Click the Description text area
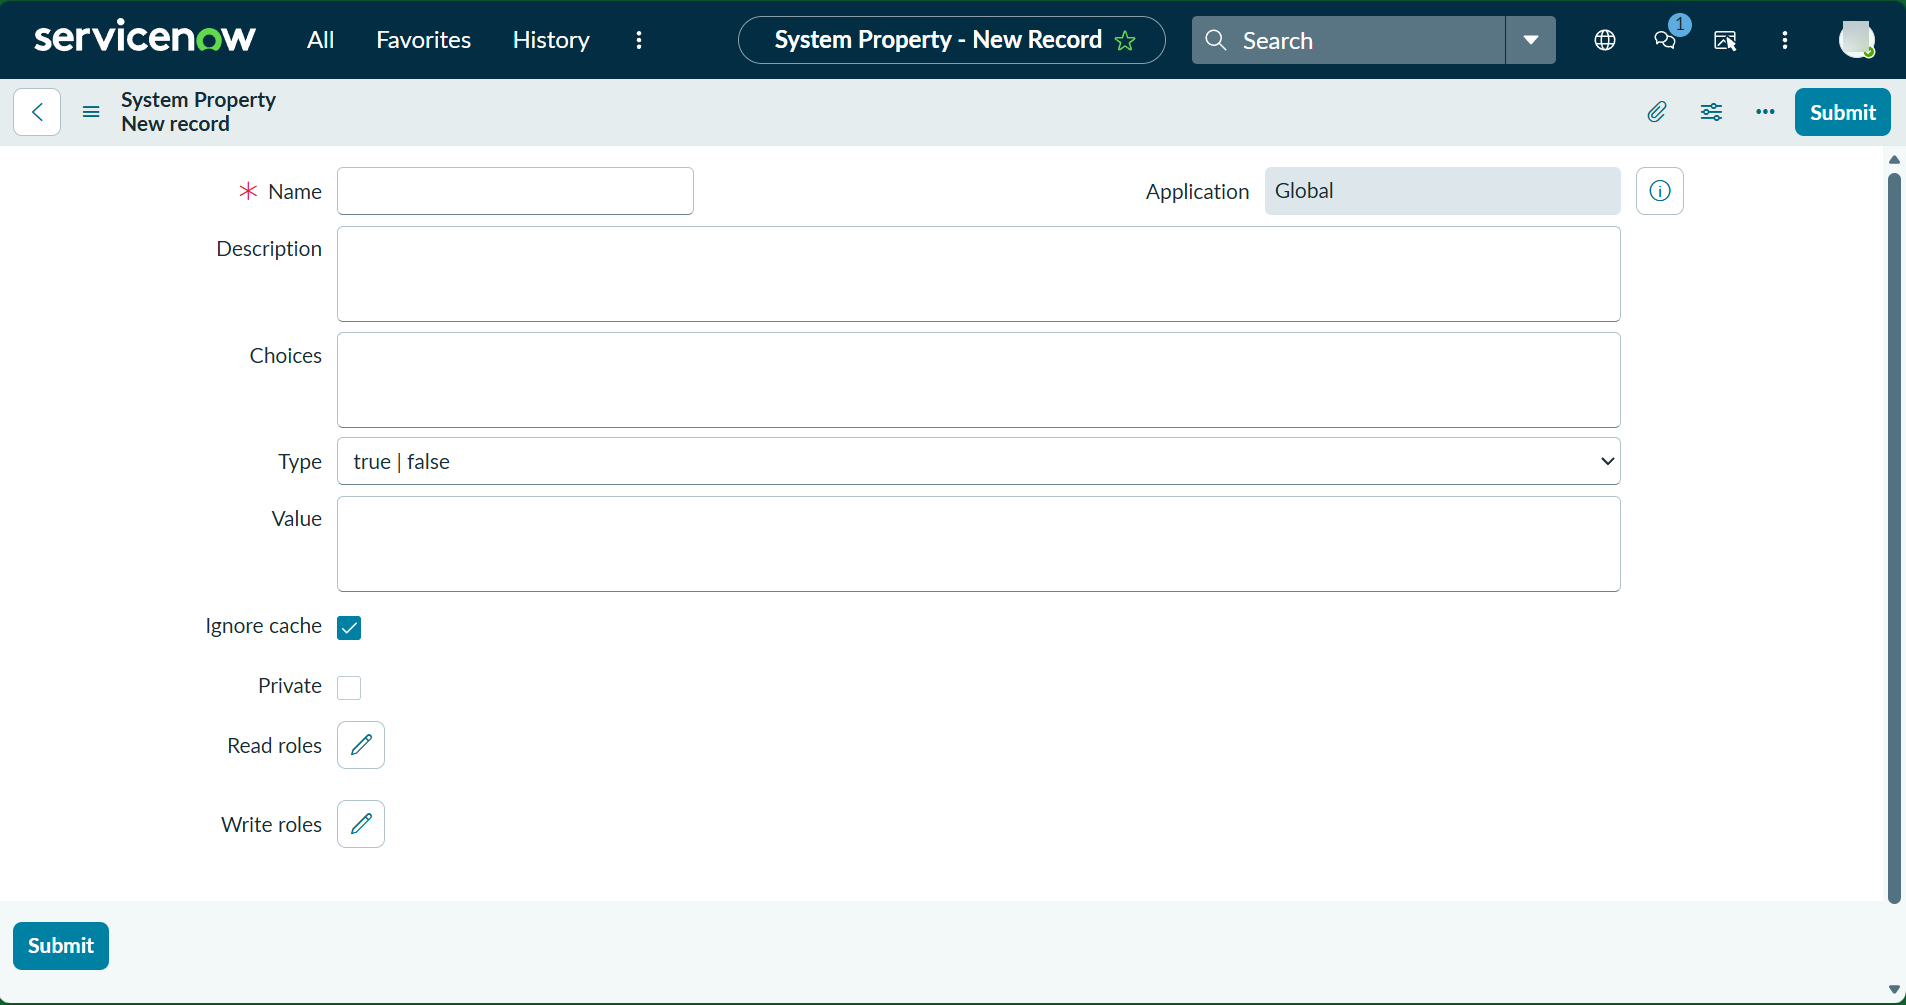Viewport: 1906px width, 1005px height. coord(978,274)
